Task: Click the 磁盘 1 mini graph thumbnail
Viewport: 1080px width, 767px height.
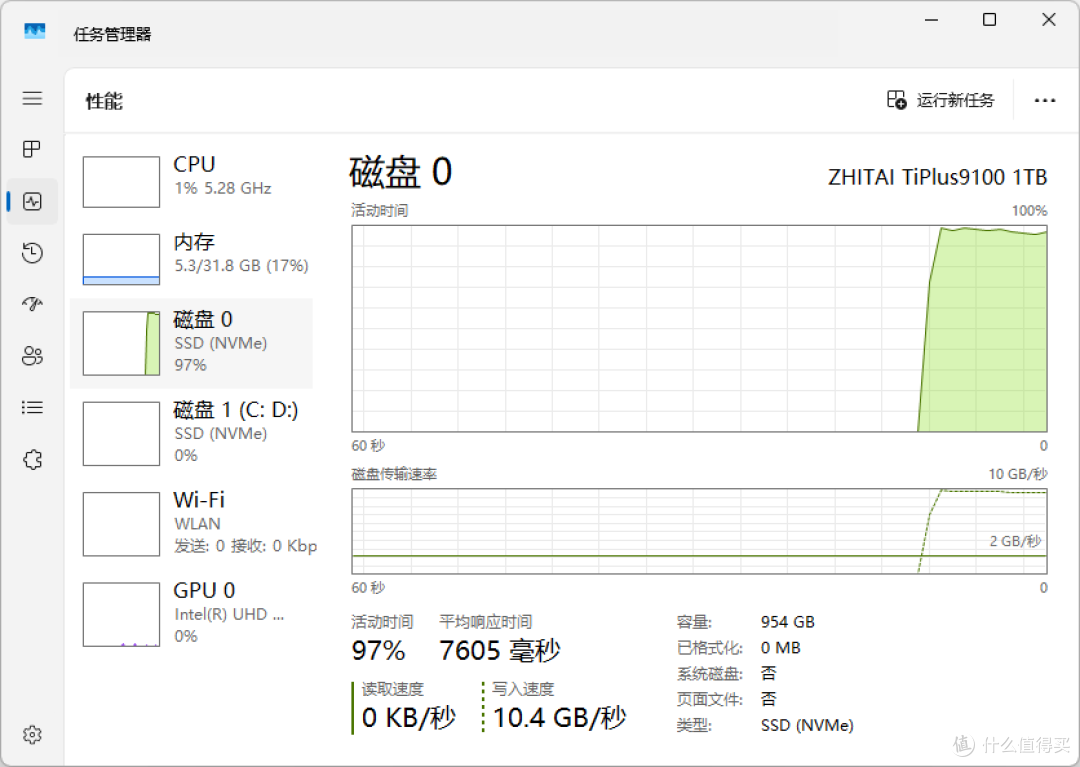Action: coord(121,434)
